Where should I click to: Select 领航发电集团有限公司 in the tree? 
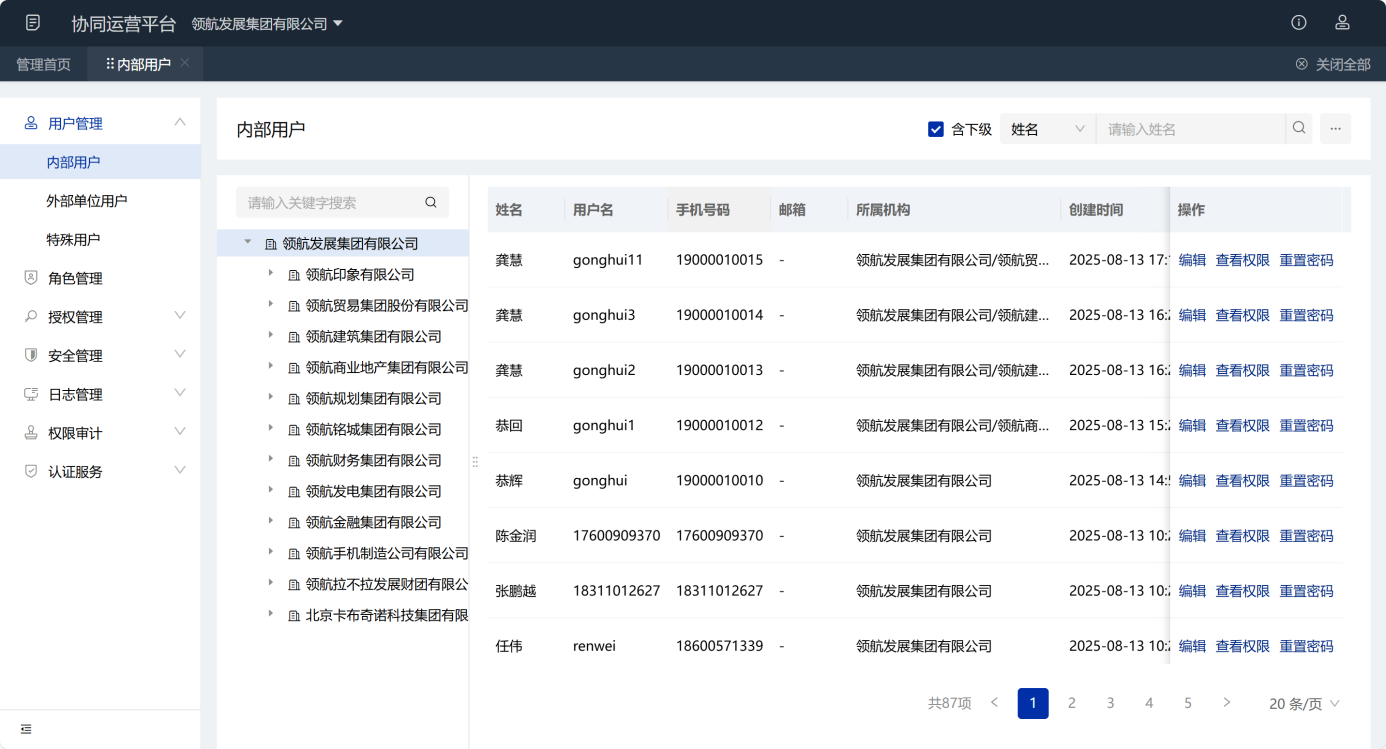373,491
